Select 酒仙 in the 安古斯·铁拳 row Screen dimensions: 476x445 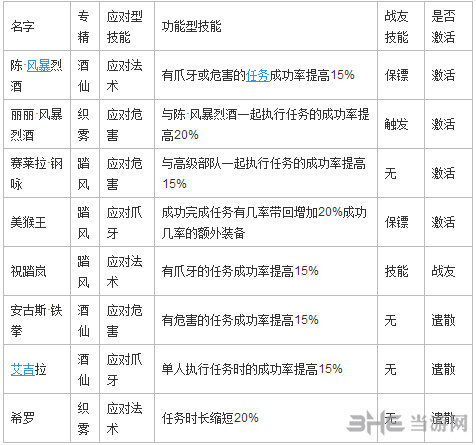pos(83,320)
